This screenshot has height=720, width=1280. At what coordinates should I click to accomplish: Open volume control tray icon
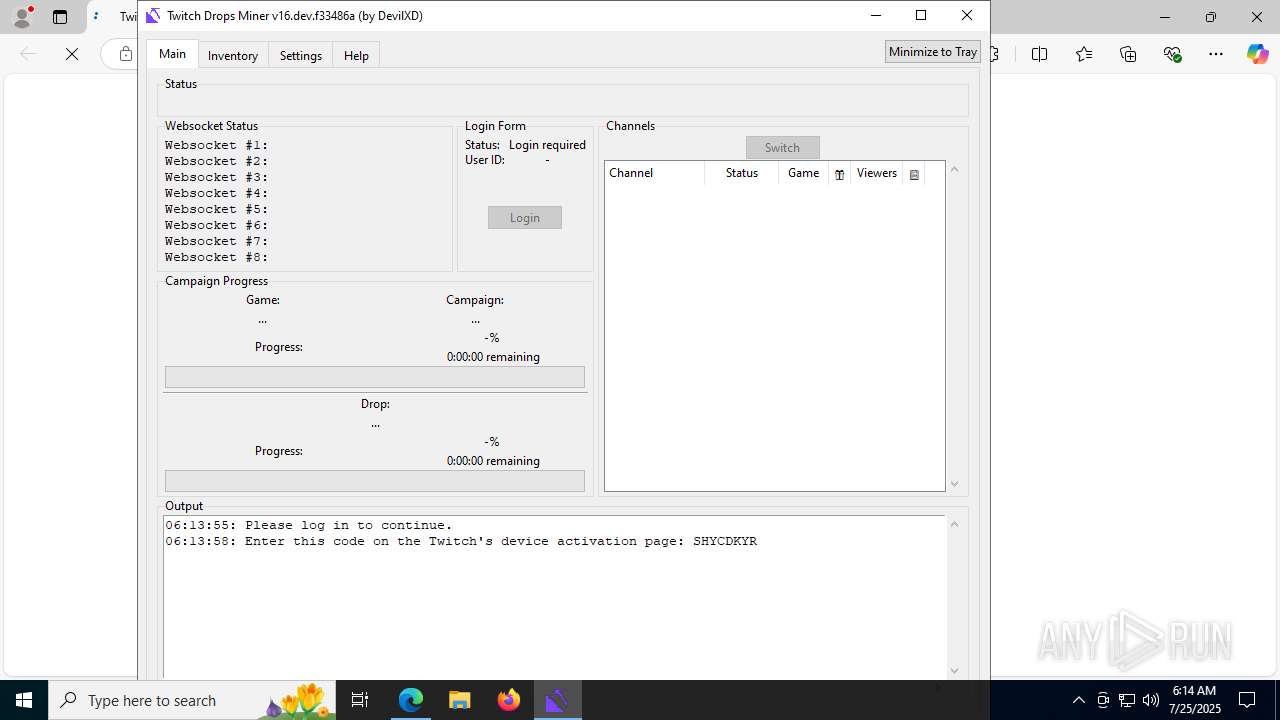[1151, 700]
